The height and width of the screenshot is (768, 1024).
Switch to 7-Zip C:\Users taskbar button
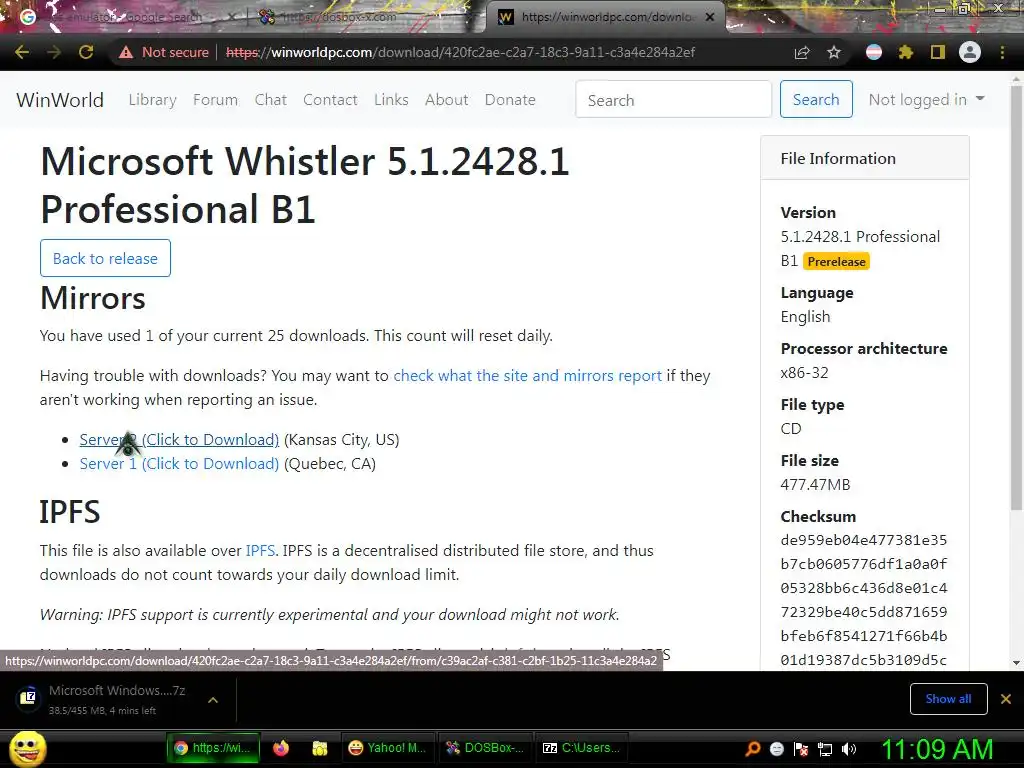(582, 748)
